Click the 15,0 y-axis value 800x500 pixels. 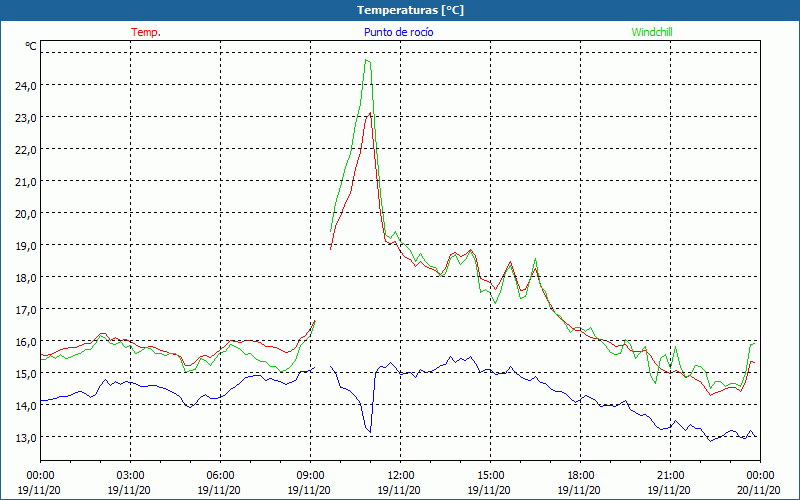26,374
